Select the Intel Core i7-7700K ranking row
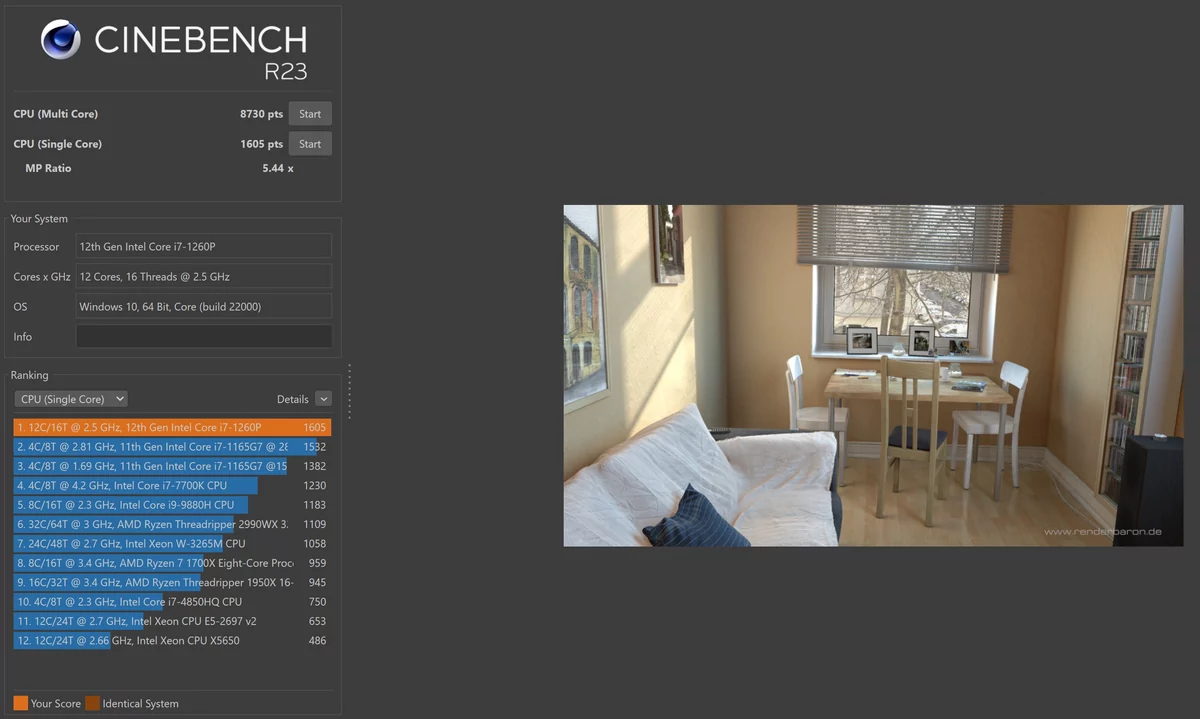Viewport: 1200px width, 719px height. tap(172, 486)
